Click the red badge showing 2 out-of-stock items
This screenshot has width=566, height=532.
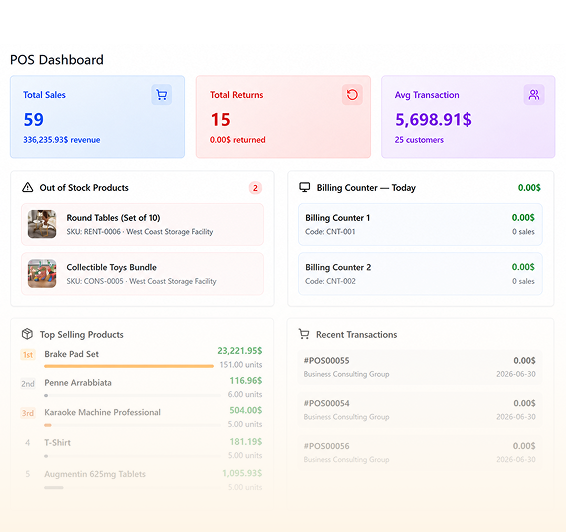click(255, 188)
